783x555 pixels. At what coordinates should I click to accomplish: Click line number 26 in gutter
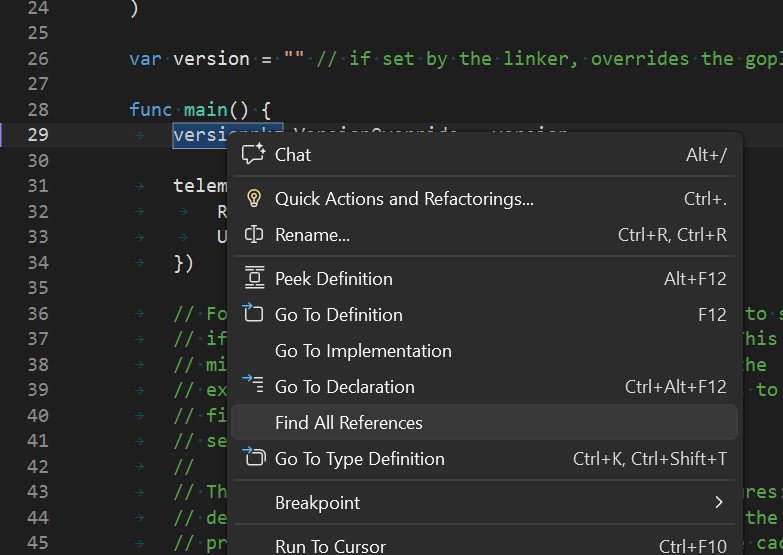(x=38, y=58)
